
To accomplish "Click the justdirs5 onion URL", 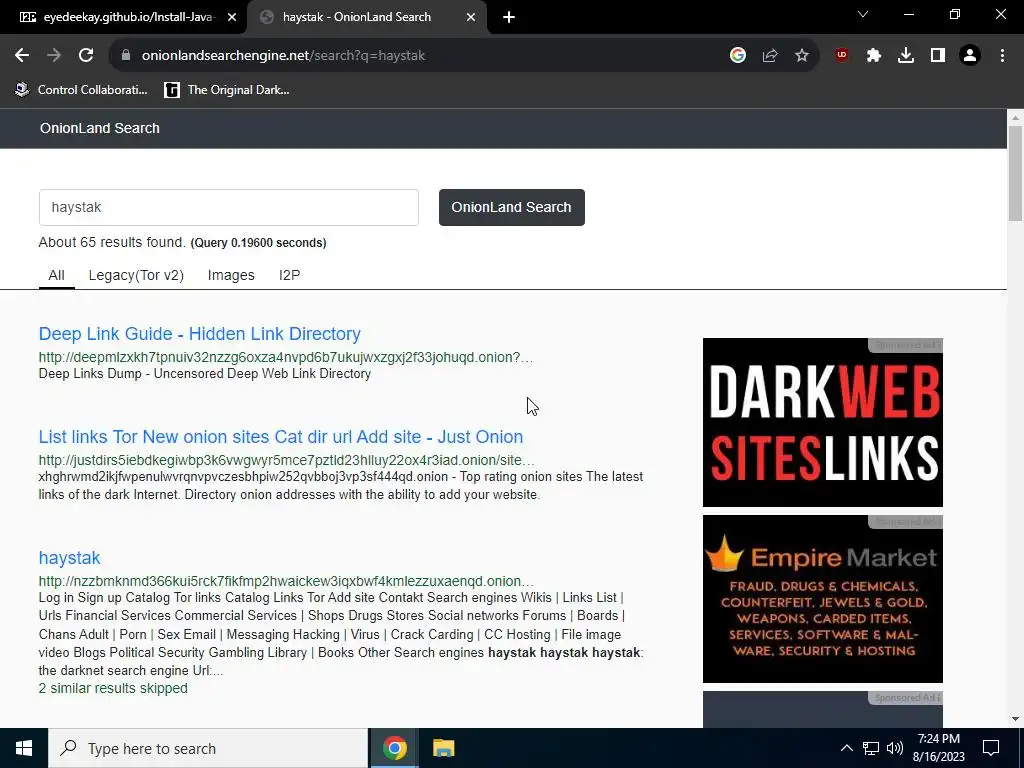I will pyautogui.click(x=286, y=460).
